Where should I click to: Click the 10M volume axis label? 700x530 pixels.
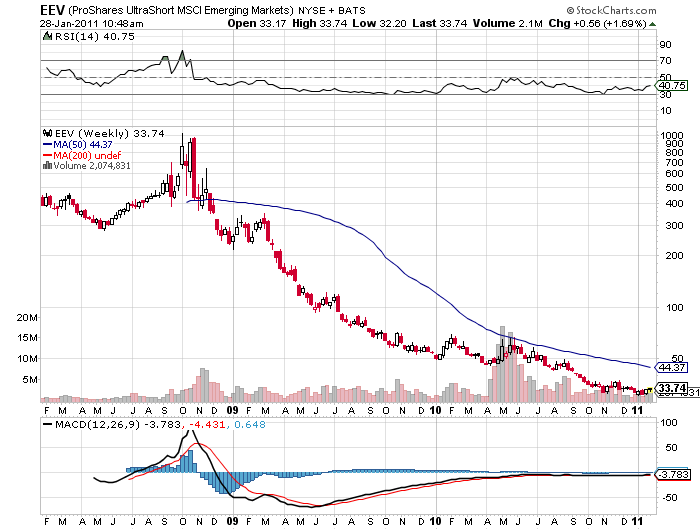(27, 359)
